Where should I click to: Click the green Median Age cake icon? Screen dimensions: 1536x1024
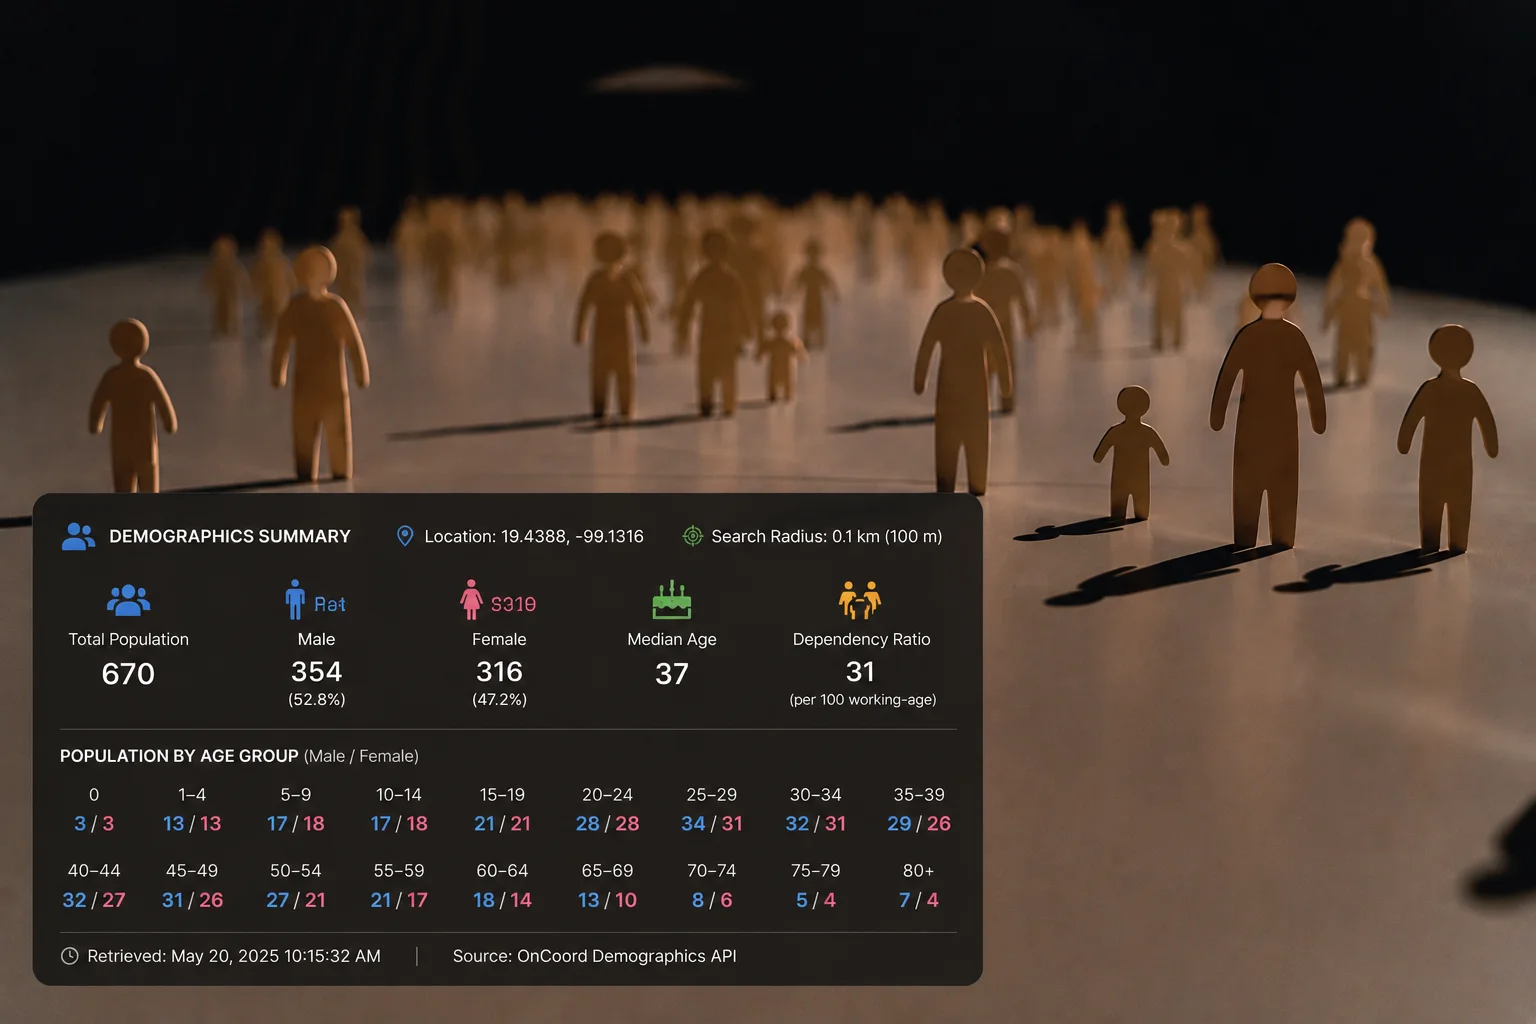(x=672, y=600)
